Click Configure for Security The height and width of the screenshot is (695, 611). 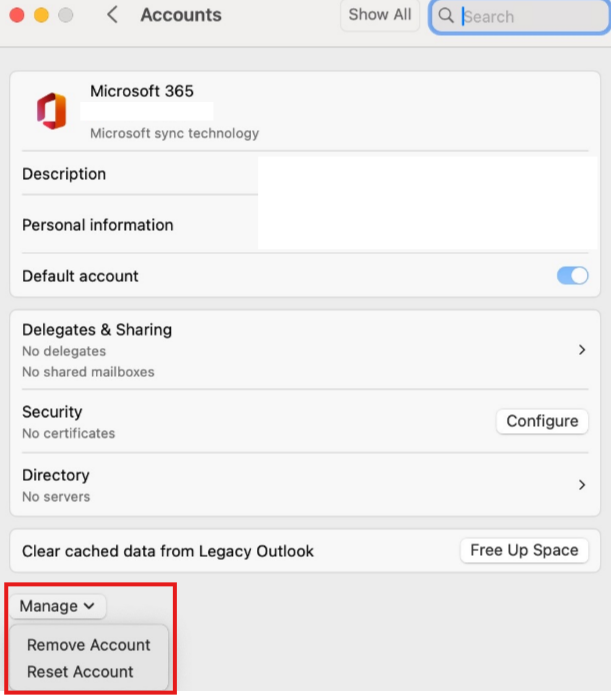(542, 421)
